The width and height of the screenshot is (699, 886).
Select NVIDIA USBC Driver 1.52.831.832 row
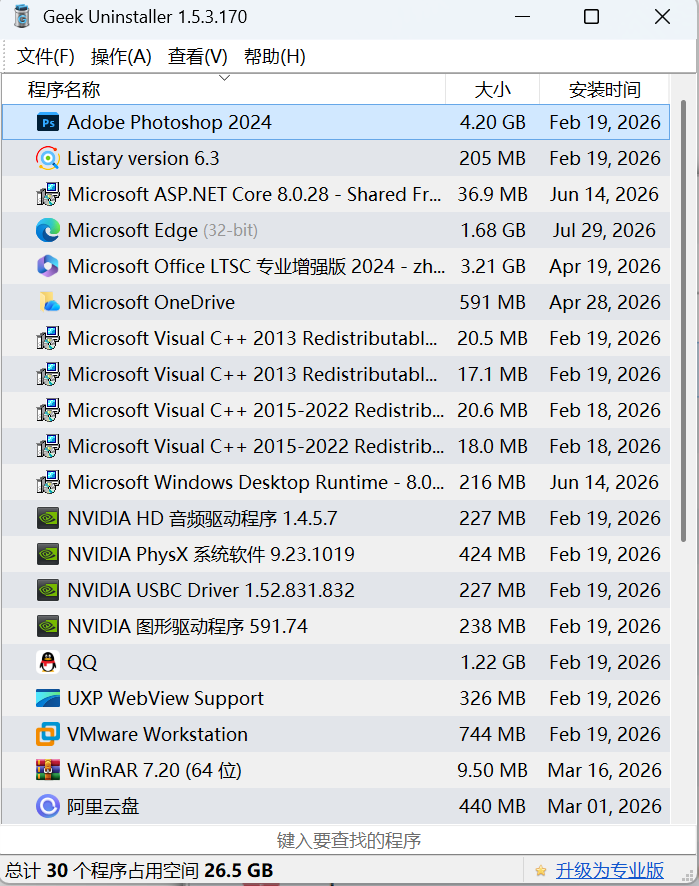click(x=211, y=590)
